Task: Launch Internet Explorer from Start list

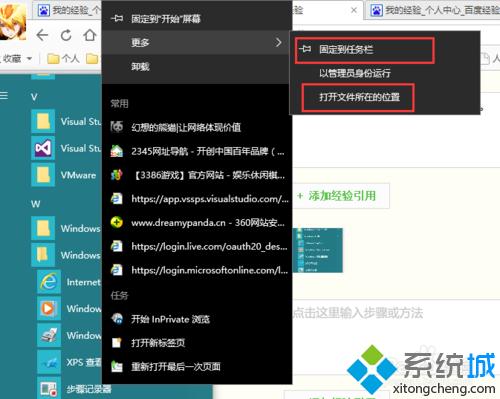Action: click(x=69, y=282)
